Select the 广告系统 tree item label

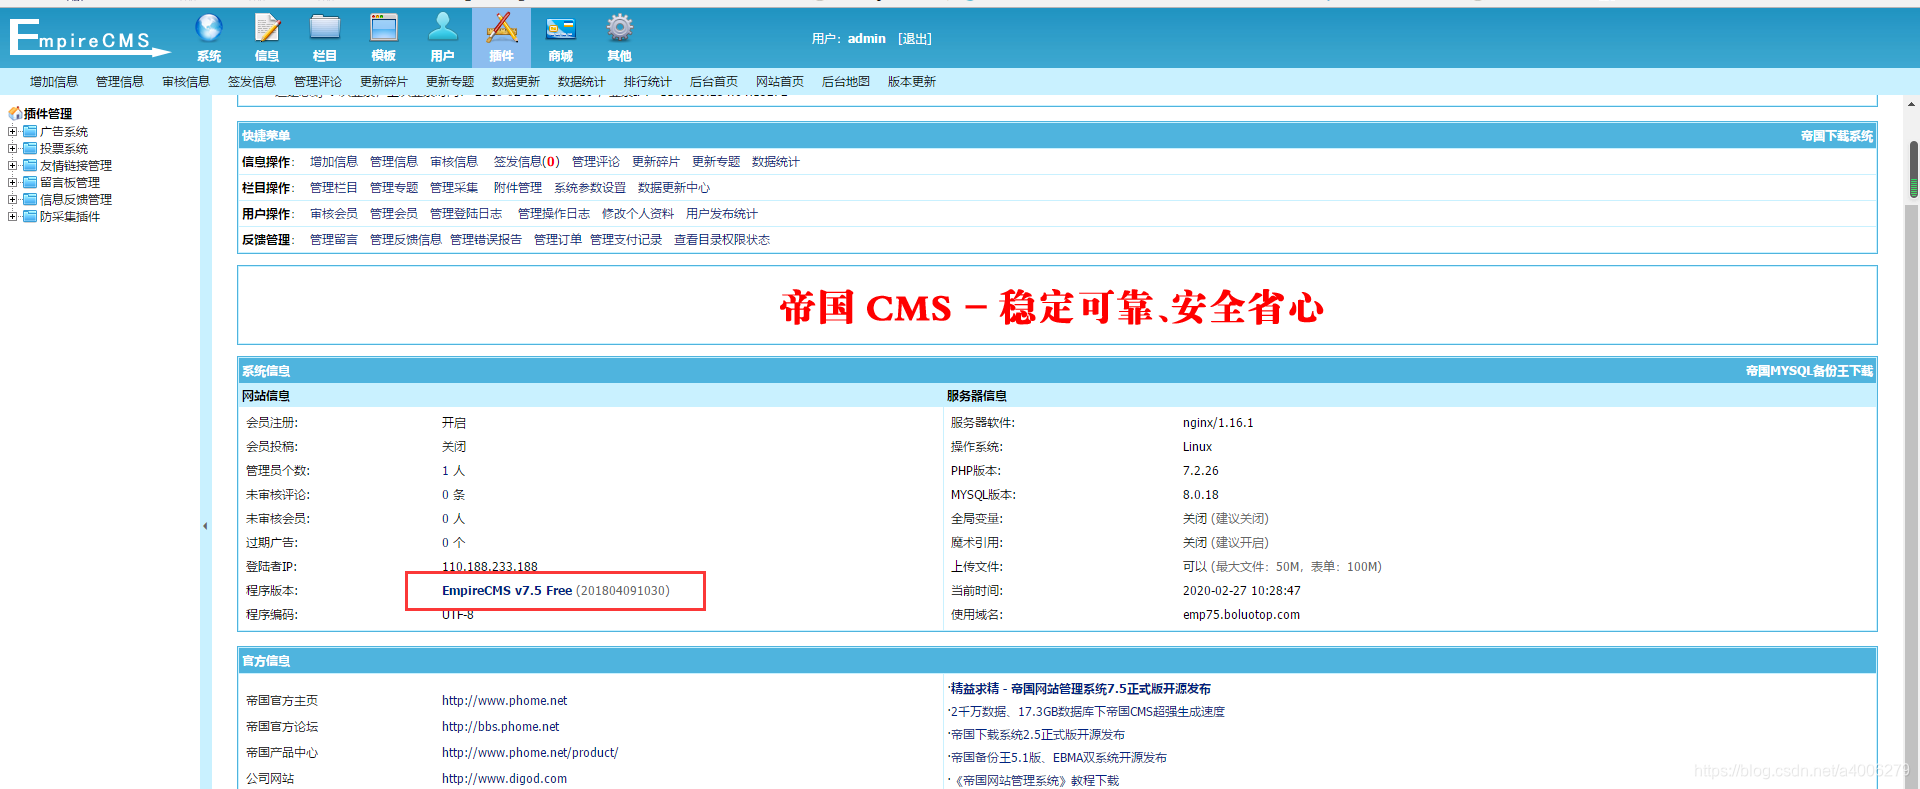64,132
